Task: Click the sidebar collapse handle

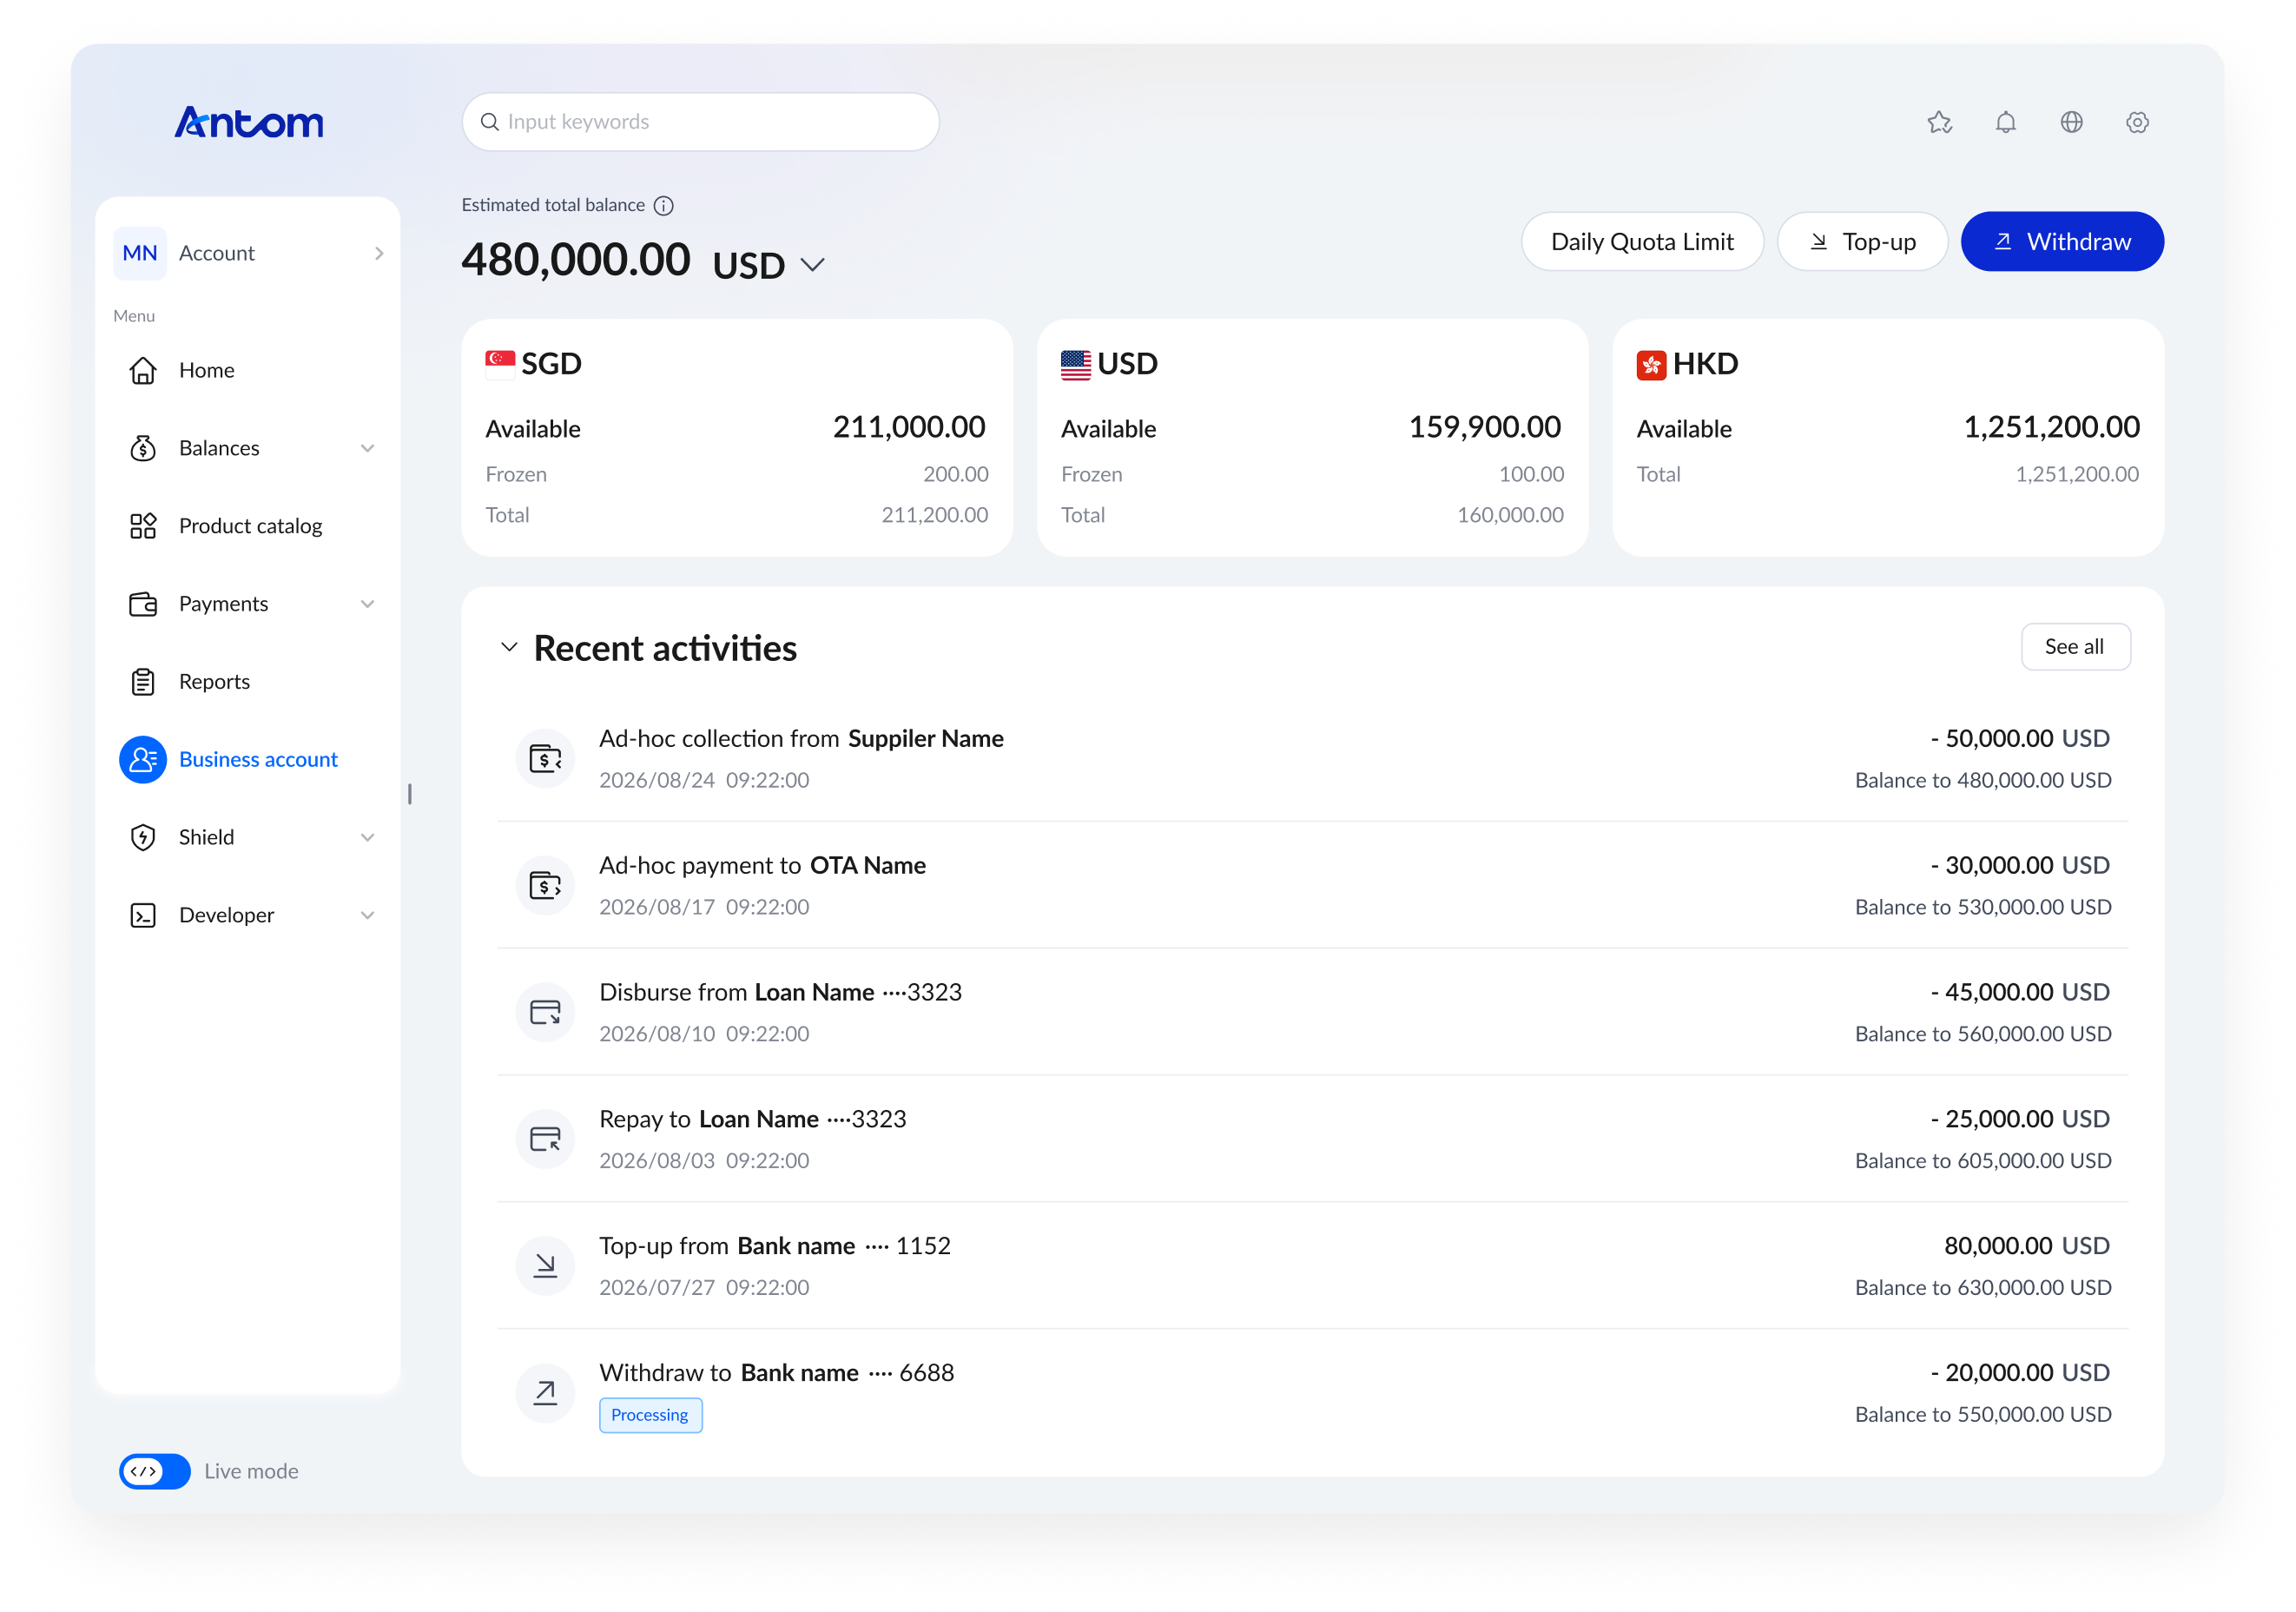Action: tap(410, 794)
